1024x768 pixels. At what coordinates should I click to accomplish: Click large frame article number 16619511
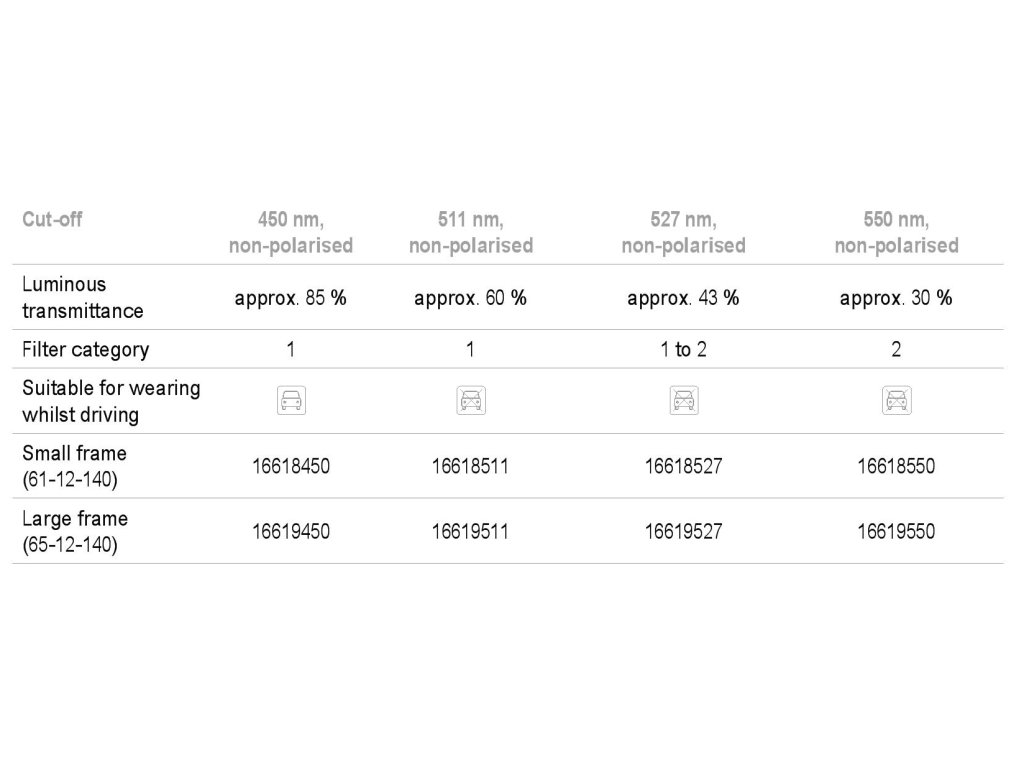pos(470,531)
